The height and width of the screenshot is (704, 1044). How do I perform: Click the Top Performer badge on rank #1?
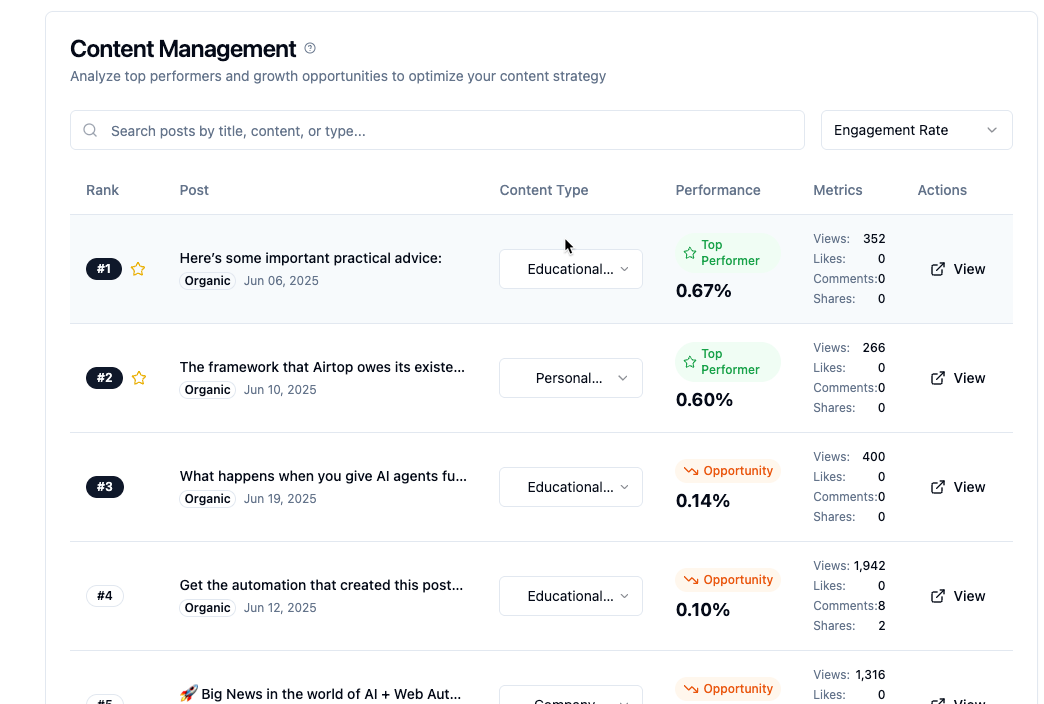pyautogui.click(x=728, y=253)
